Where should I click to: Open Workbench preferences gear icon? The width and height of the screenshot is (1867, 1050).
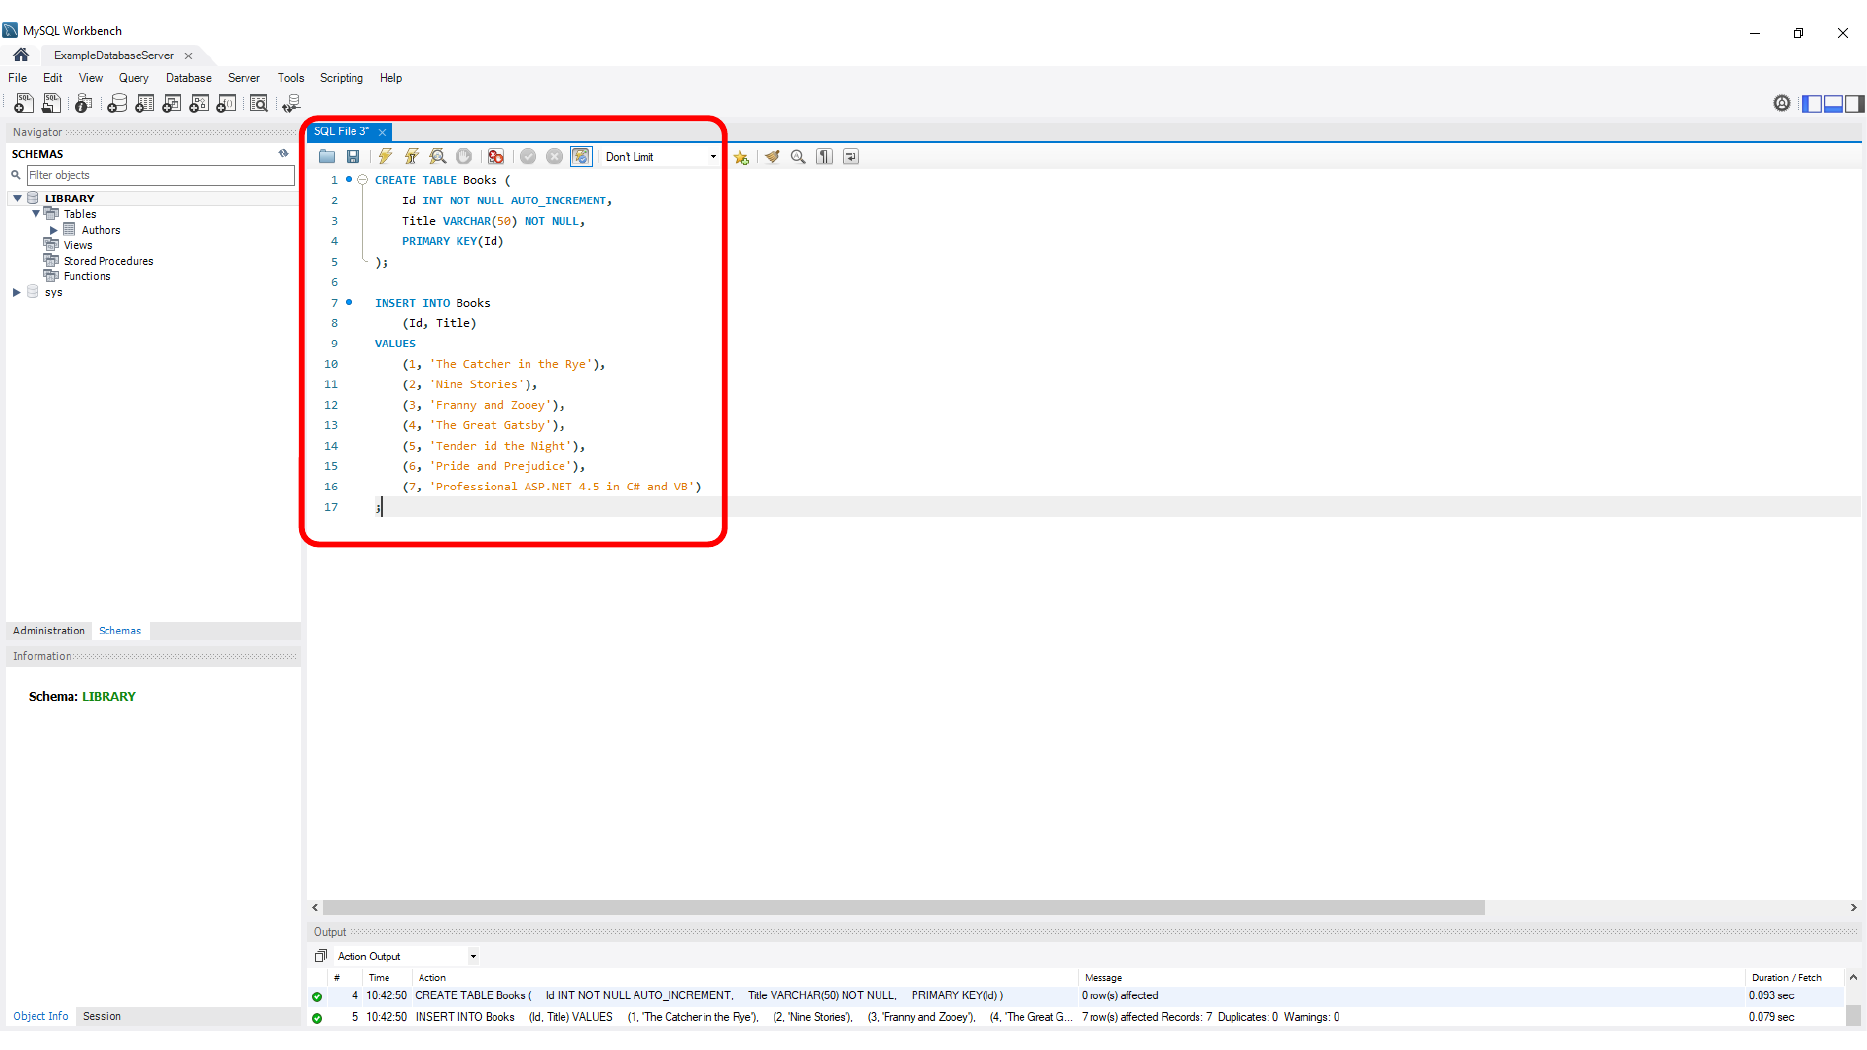click(x=1782, y=103)
